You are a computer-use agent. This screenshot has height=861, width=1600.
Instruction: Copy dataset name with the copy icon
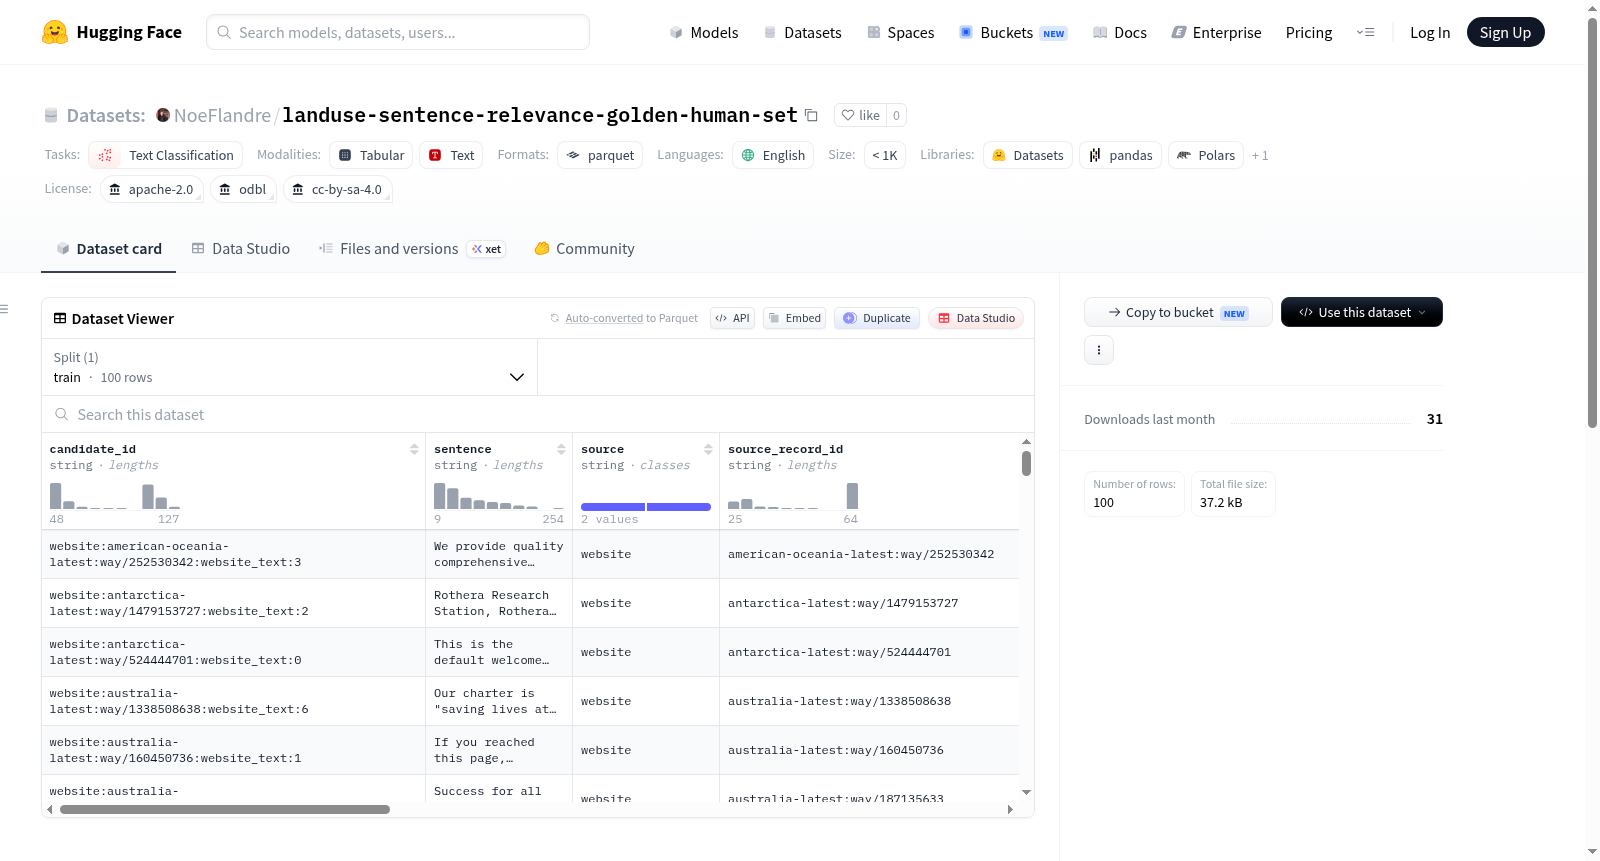pos(811,116)
